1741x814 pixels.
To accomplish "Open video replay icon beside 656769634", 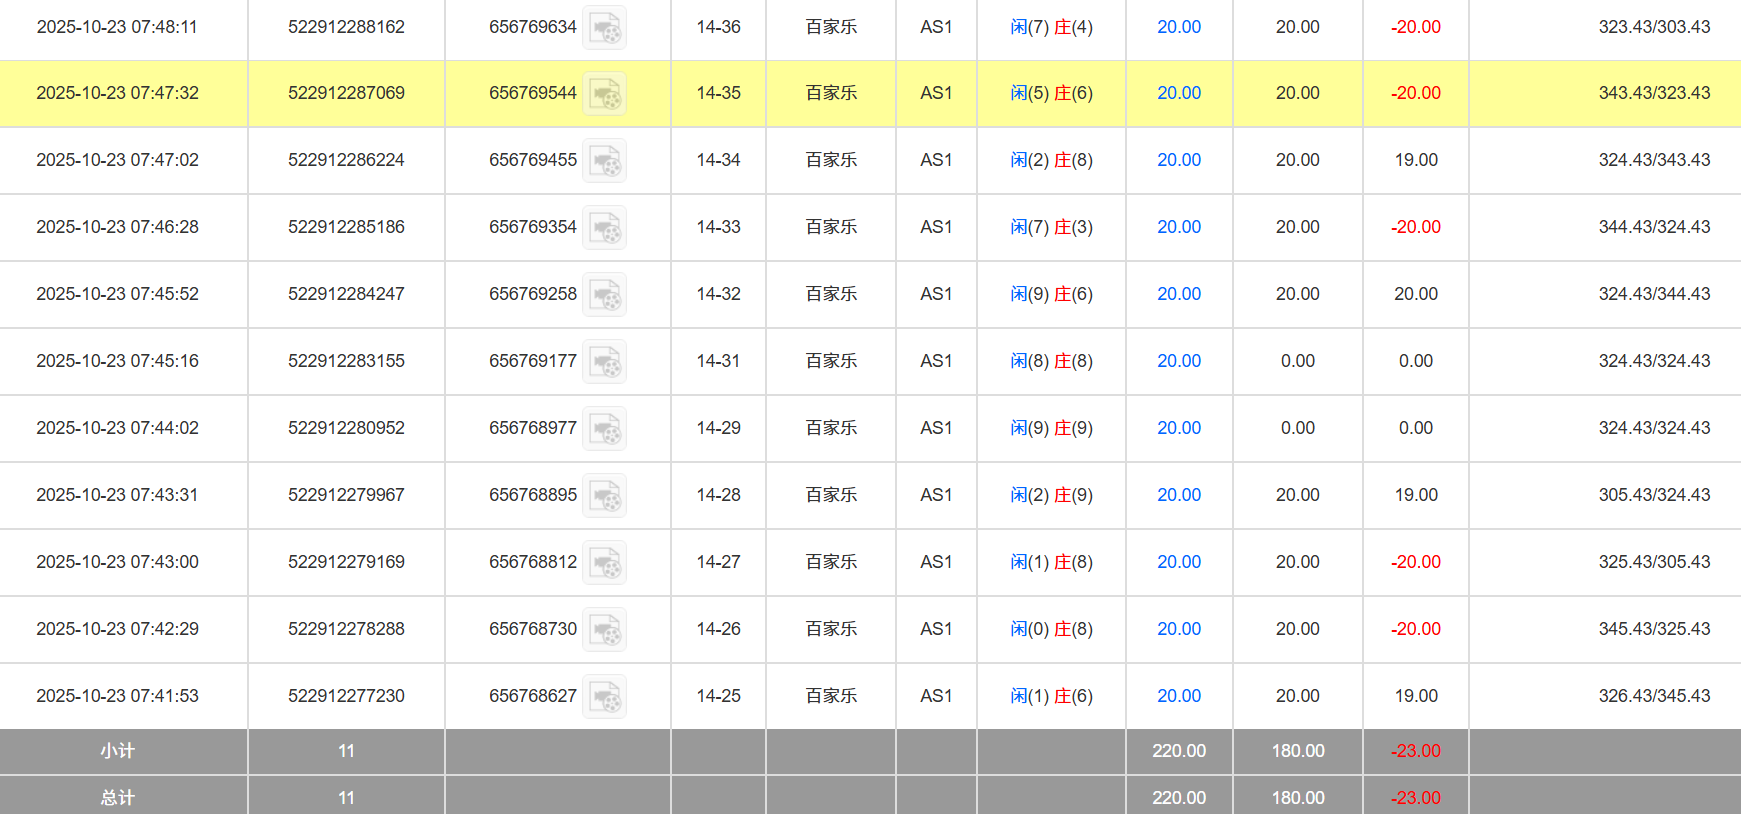I will click(604, 28).
